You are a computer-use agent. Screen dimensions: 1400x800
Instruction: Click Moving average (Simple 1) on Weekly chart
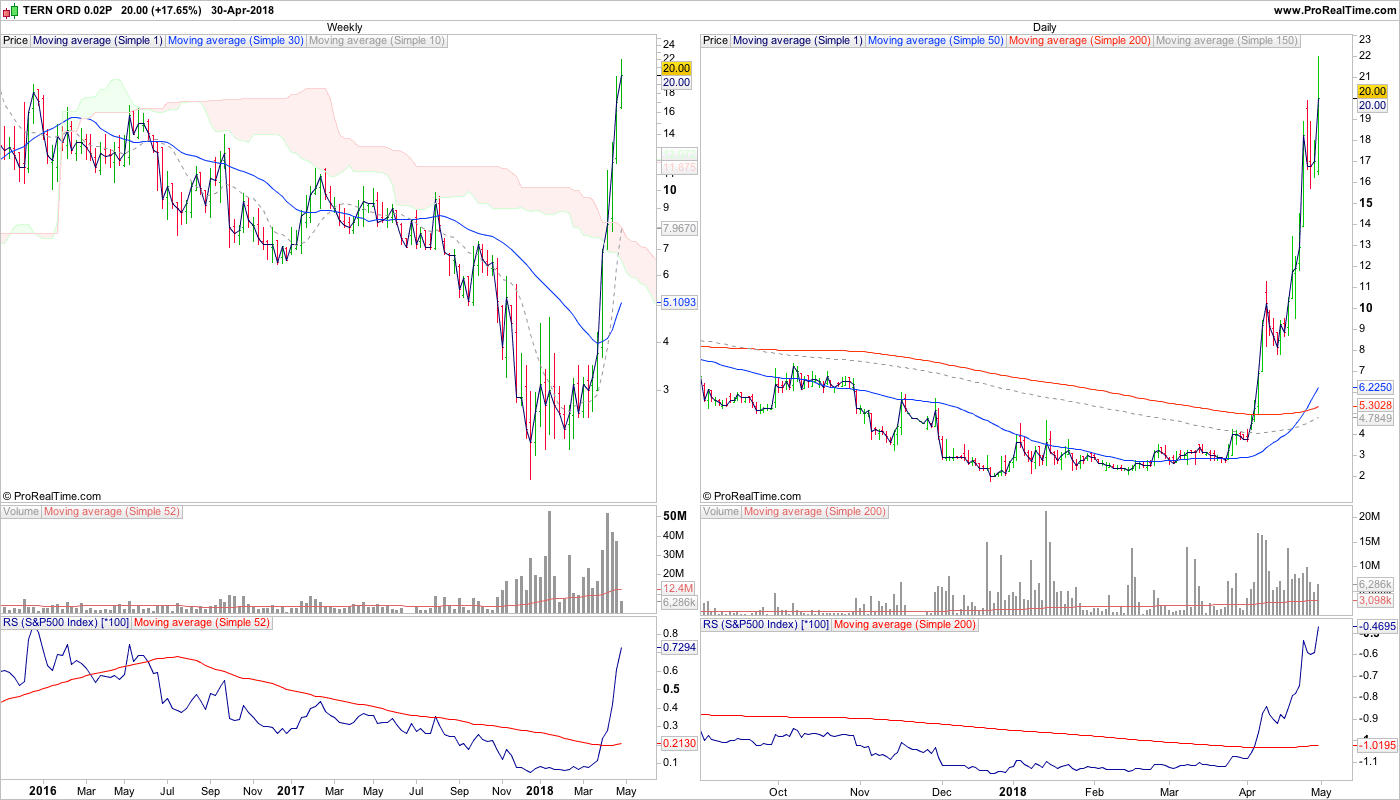click(x=98, y=41)
